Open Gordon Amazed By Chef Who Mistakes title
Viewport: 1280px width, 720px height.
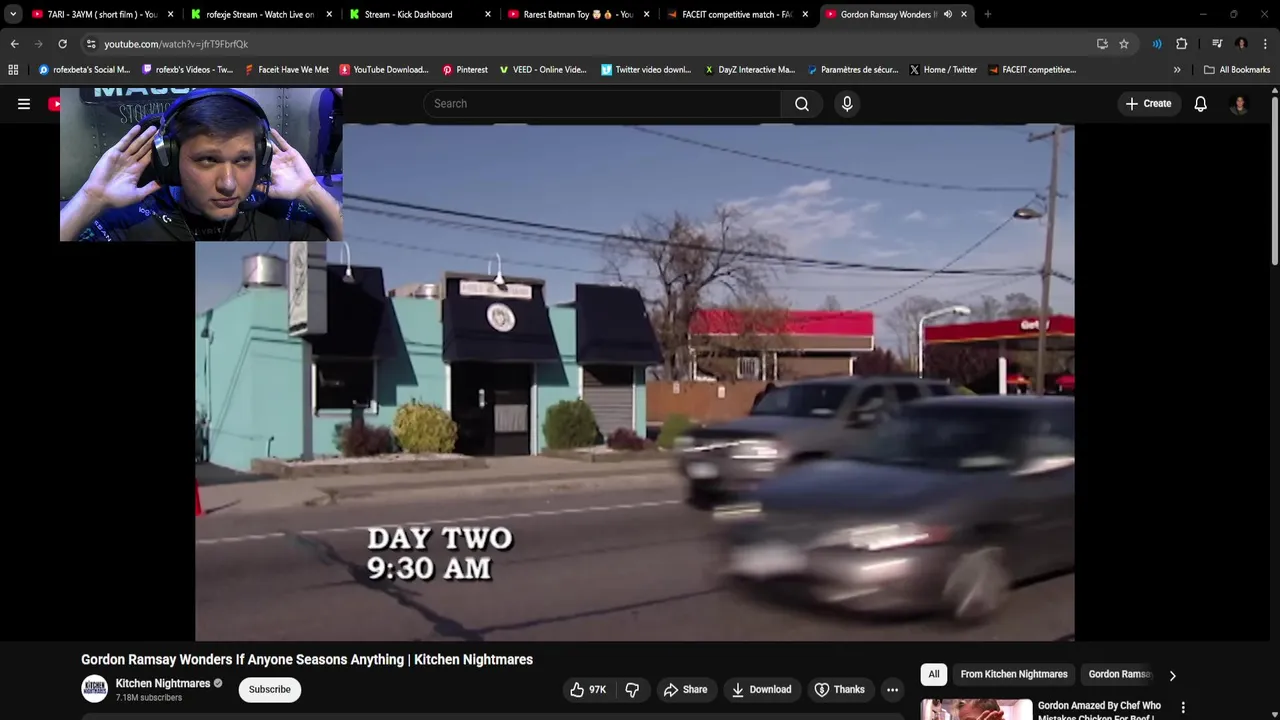1099,710
